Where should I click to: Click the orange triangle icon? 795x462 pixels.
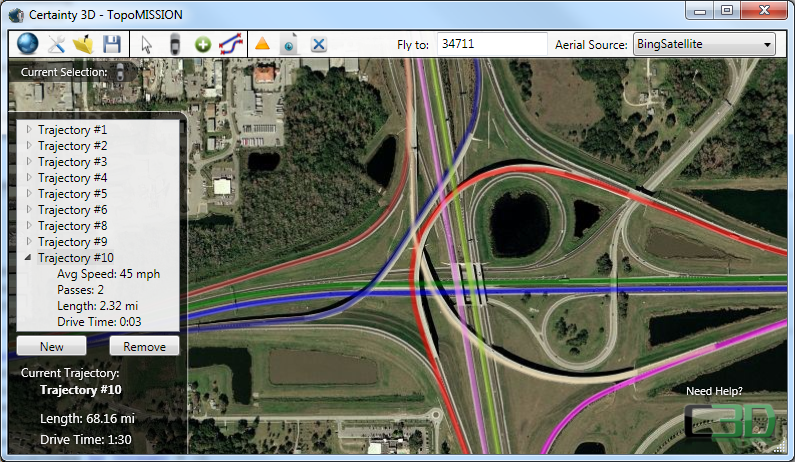click(x=262, y=44)
